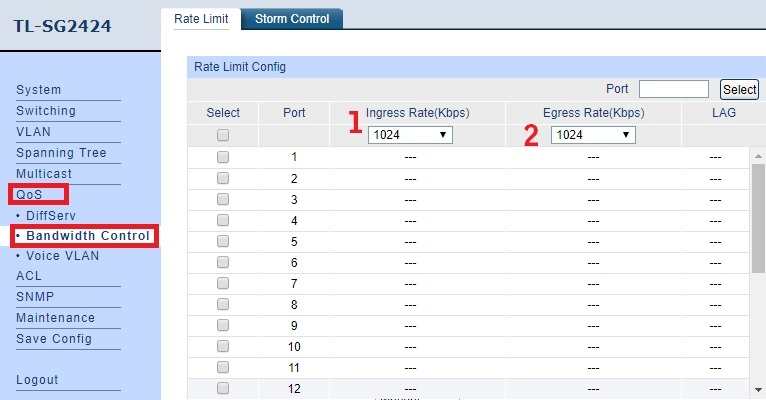Viewport: 766px width, 400px height.
Task: Open the ACL menu
Action: click(x=29, y=276)
